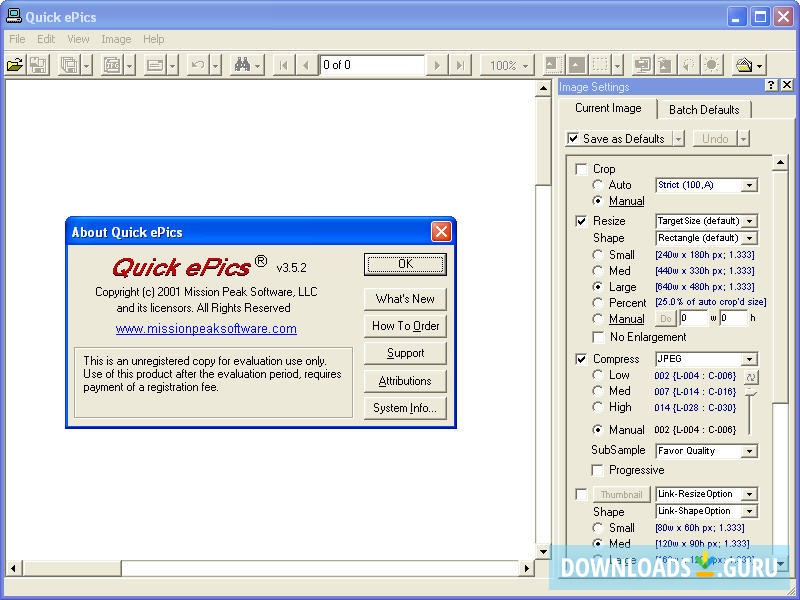Uncheck the Resize checkbox

(x=581, y=221)
